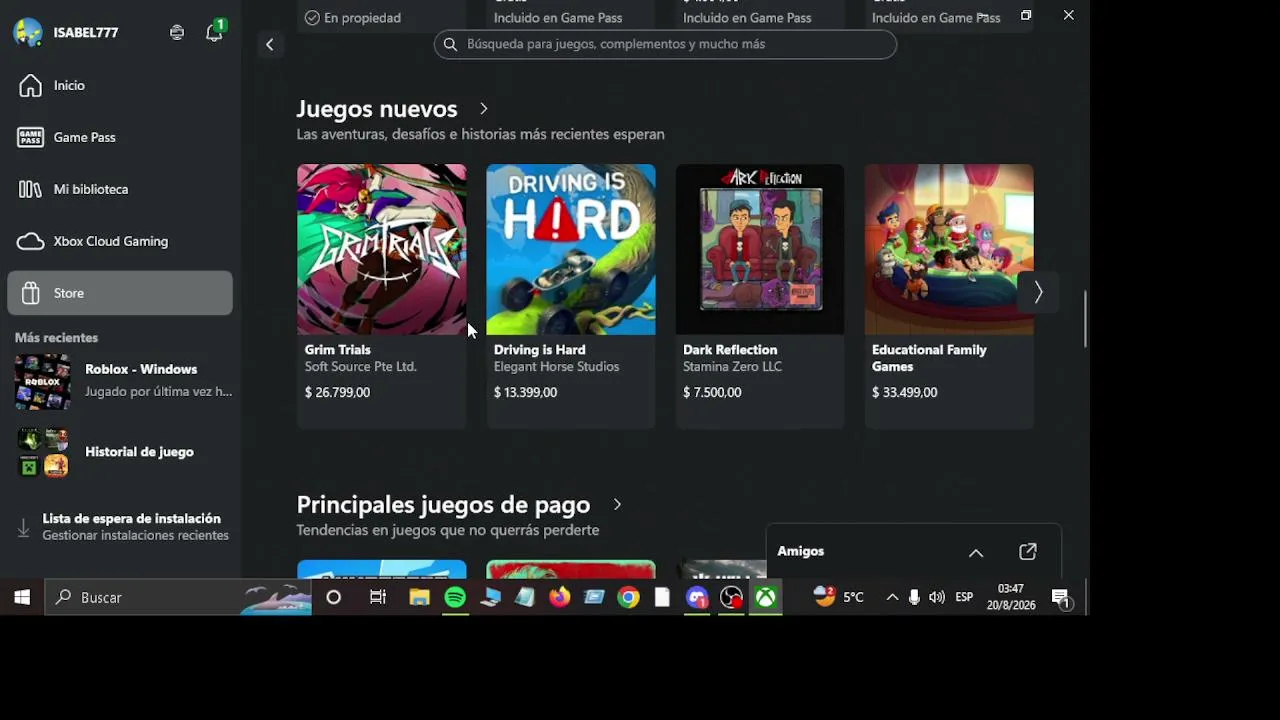Open the Driving is Hard game cover
This screenshot has height=720, width=1280.
tap(571, 249)
